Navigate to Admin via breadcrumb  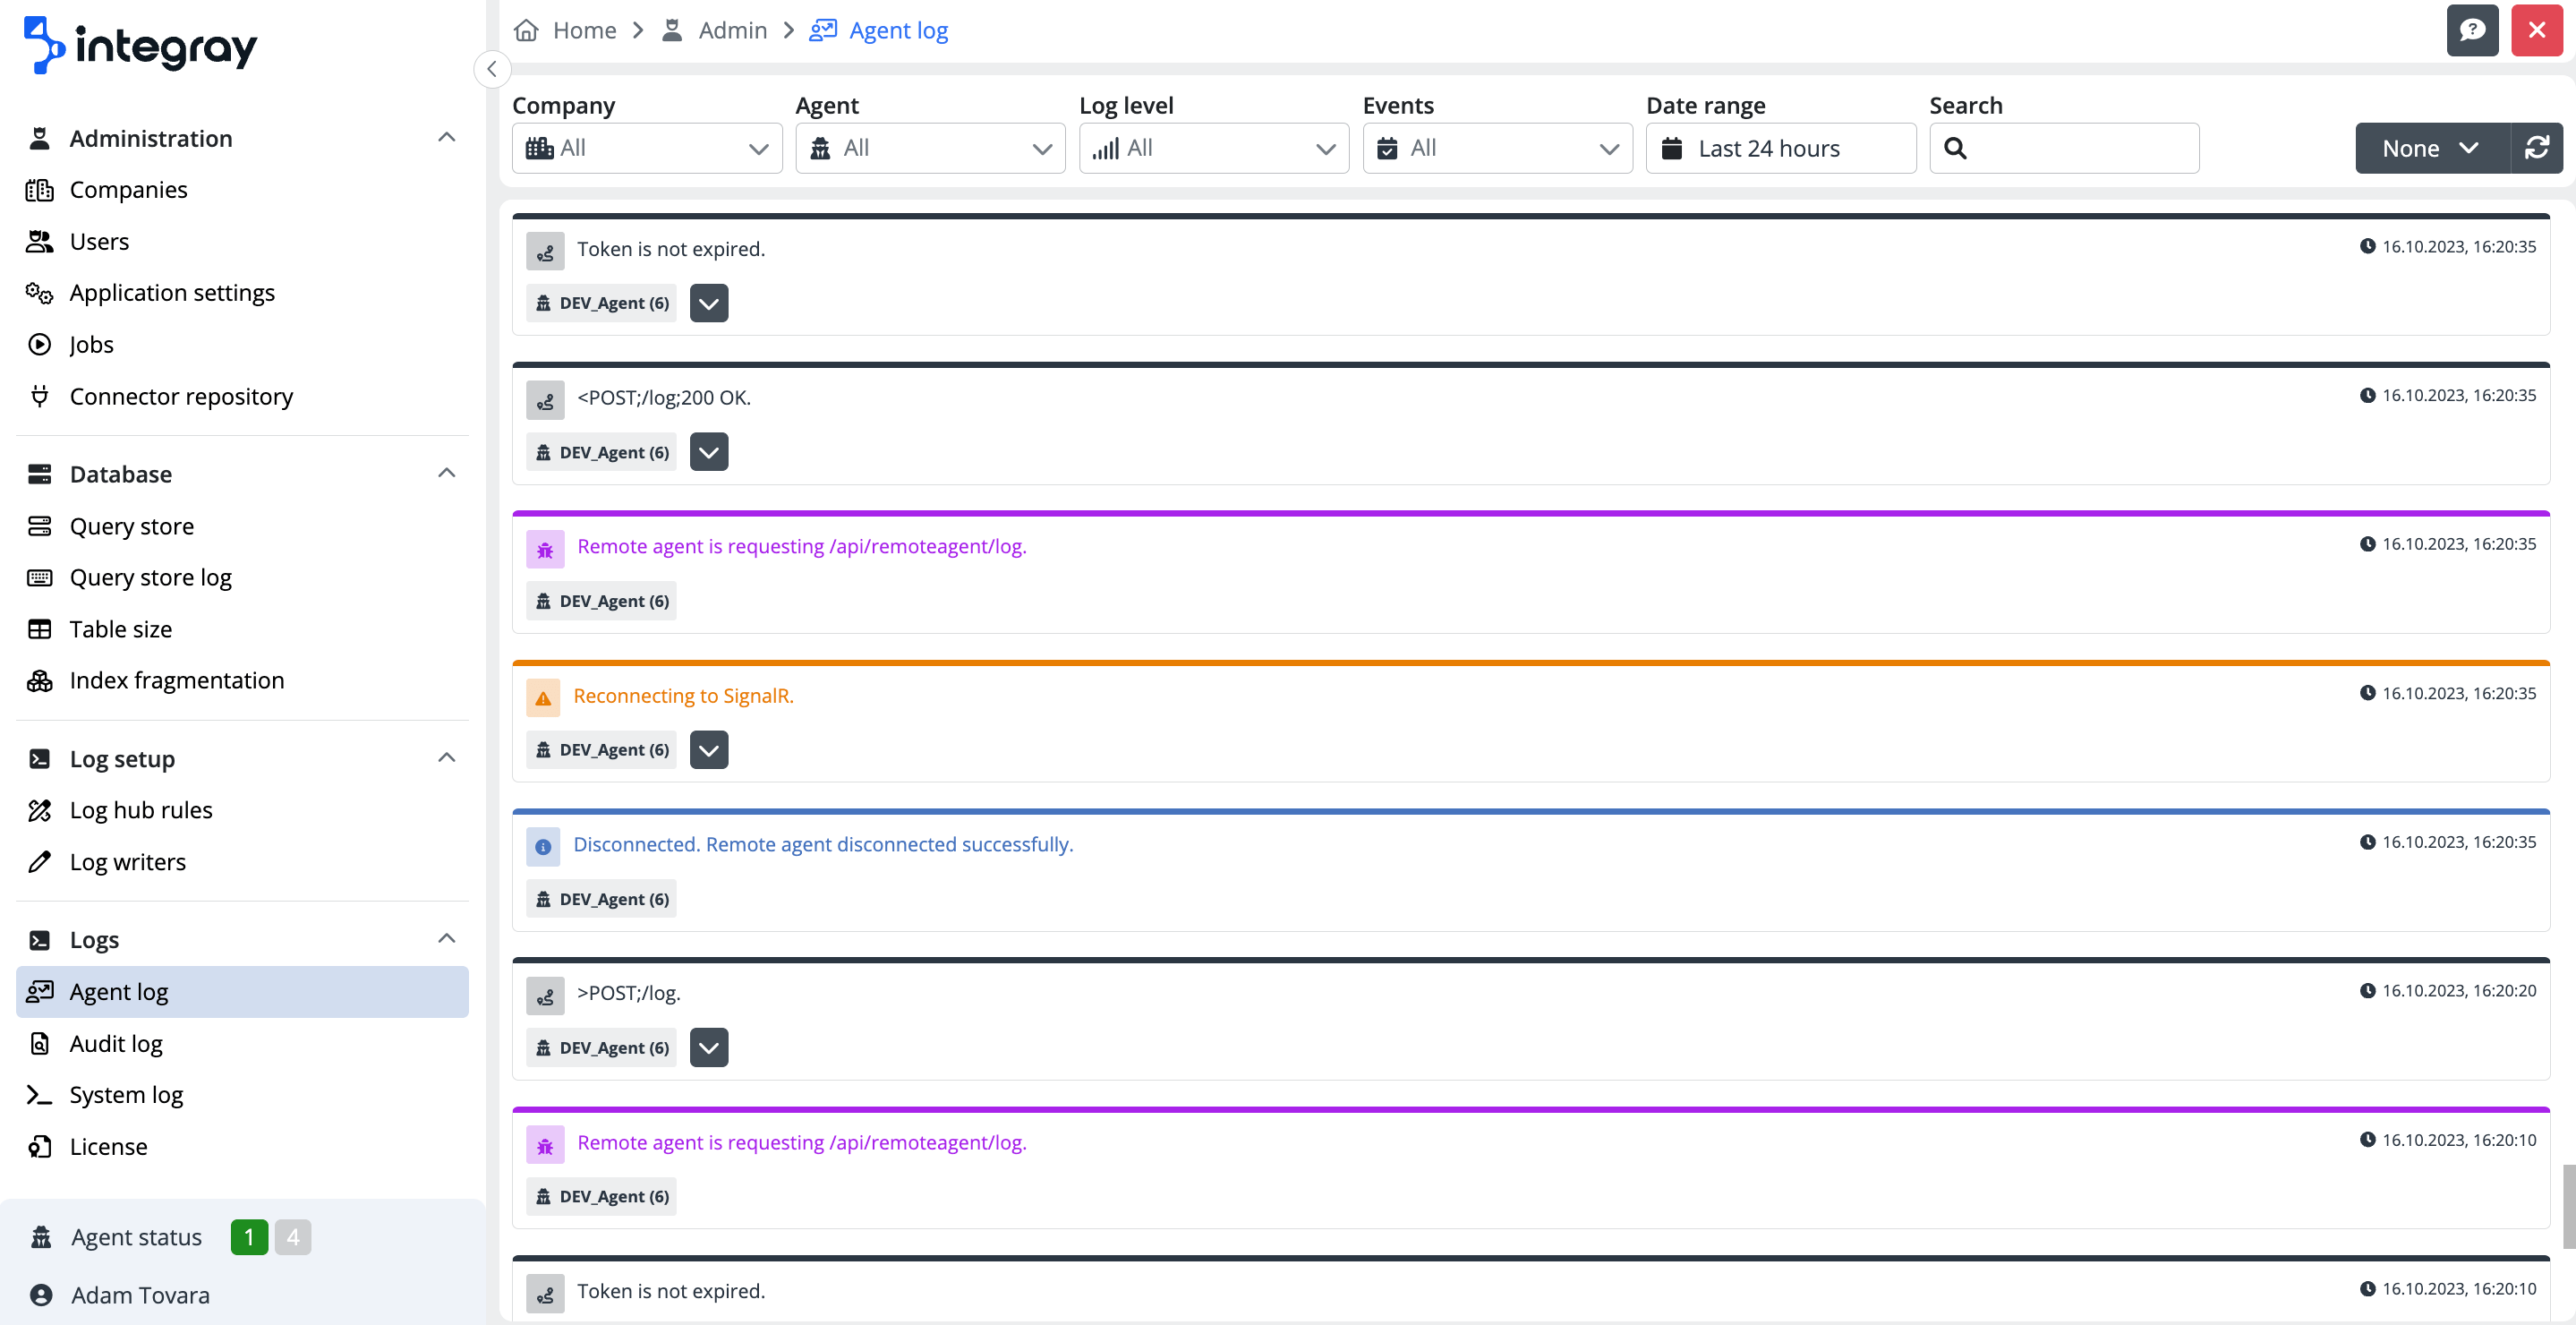pyautogui.click(x=732, y=30)
